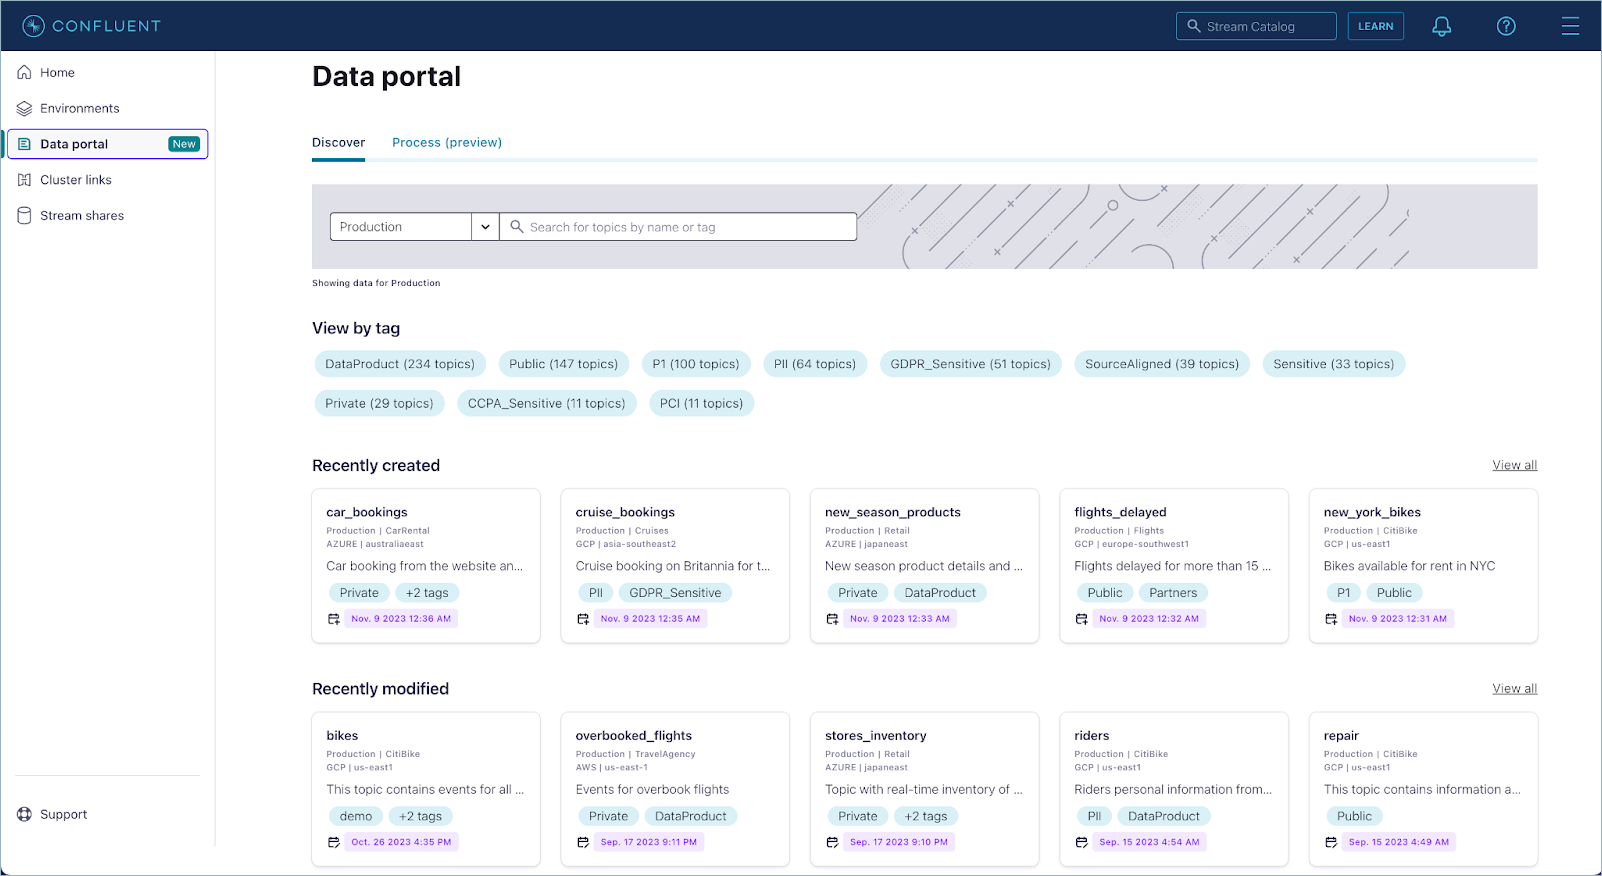Click the Confluent logo icon
This screenshot has height=876, width=1602.
point(33,26)
